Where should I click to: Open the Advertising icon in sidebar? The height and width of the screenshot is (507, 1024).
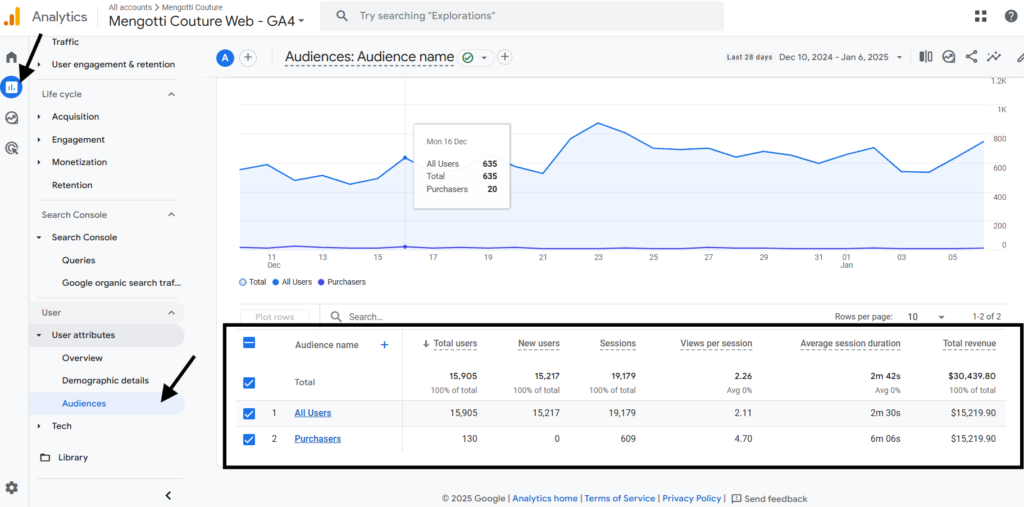[11, 148]
